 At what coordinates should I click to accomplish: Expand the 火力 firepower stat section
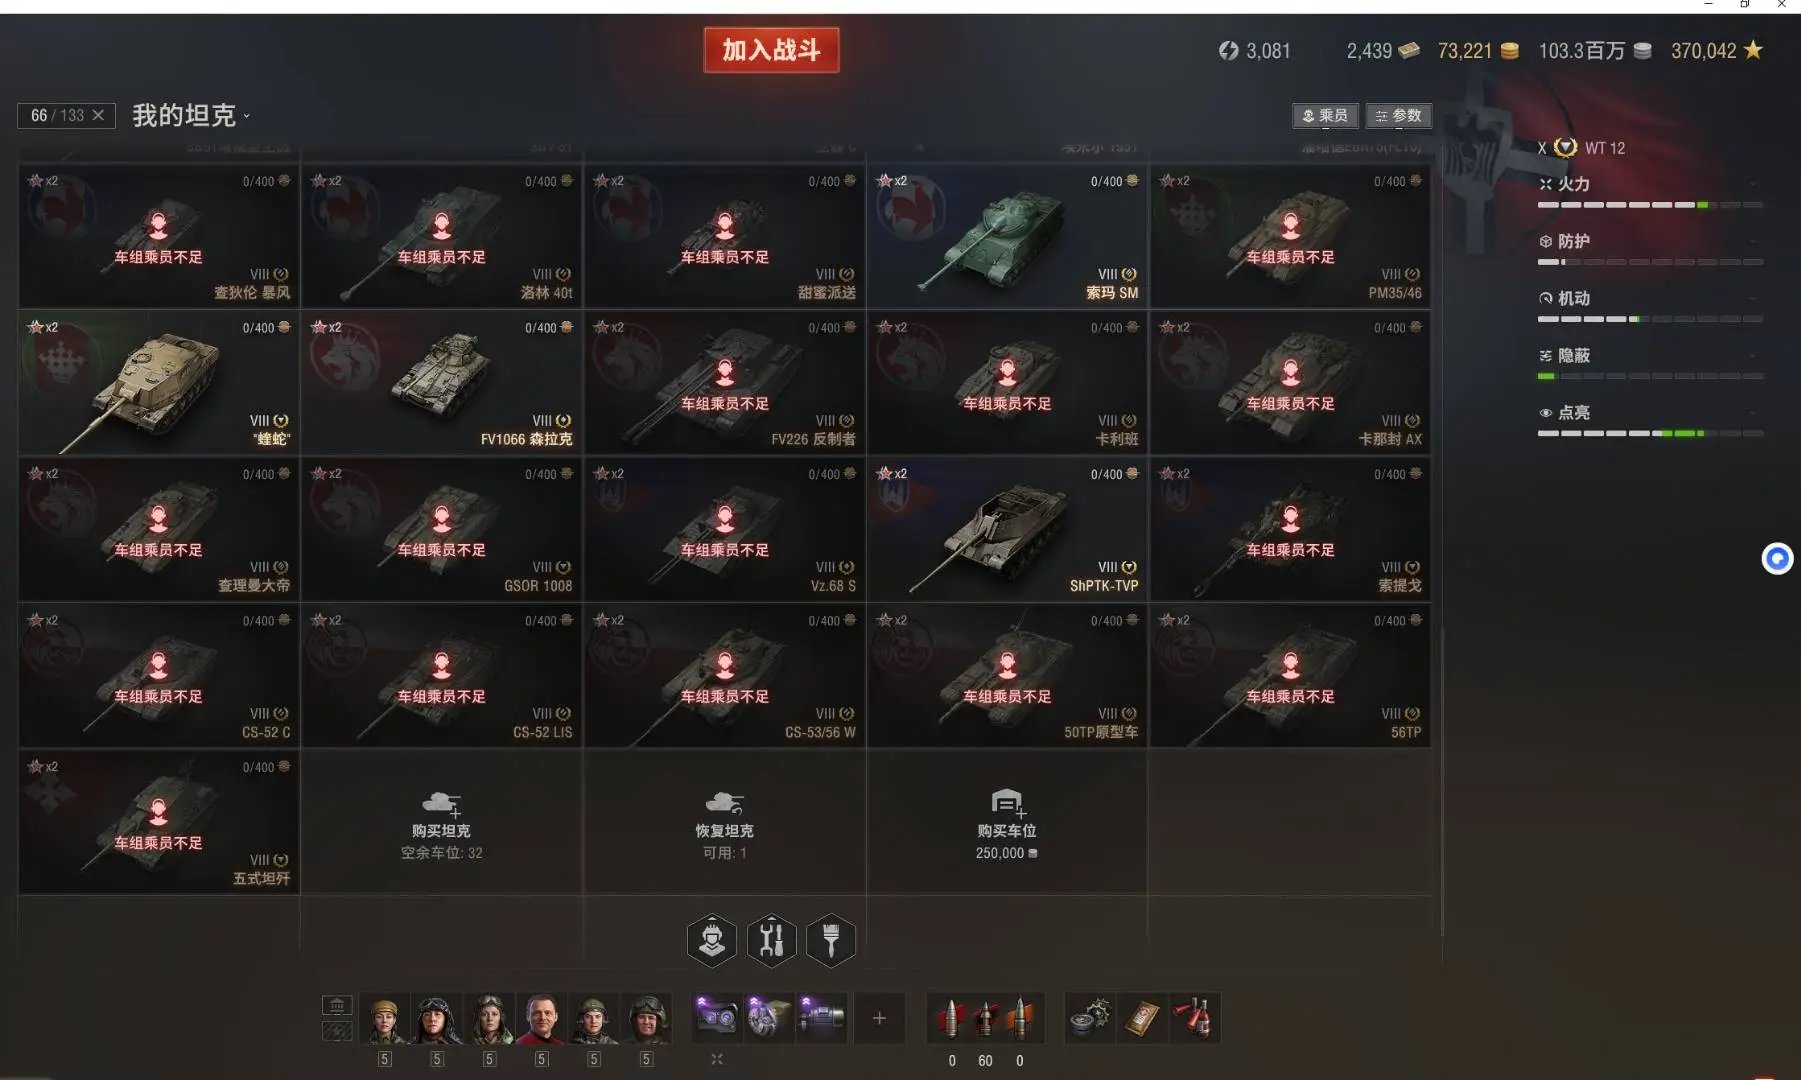(1650, 184)
